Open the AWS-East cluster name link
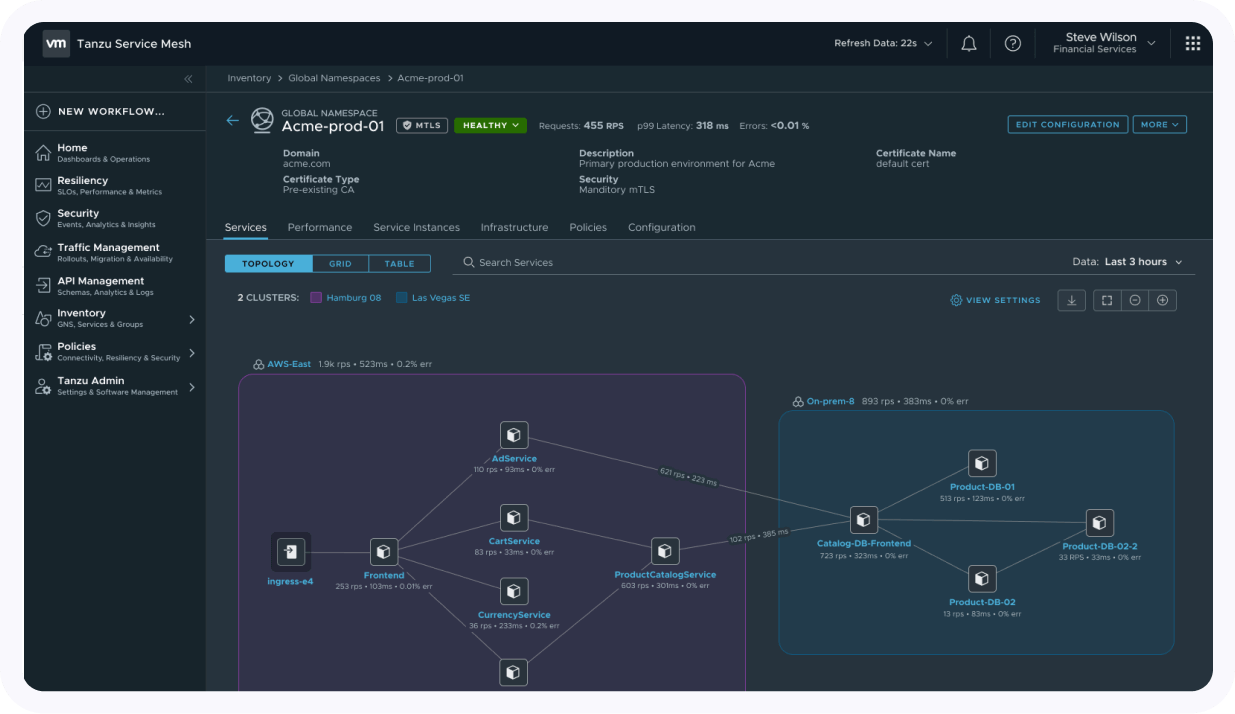This screenshot has width=1235, height=714. pos(289,365)
